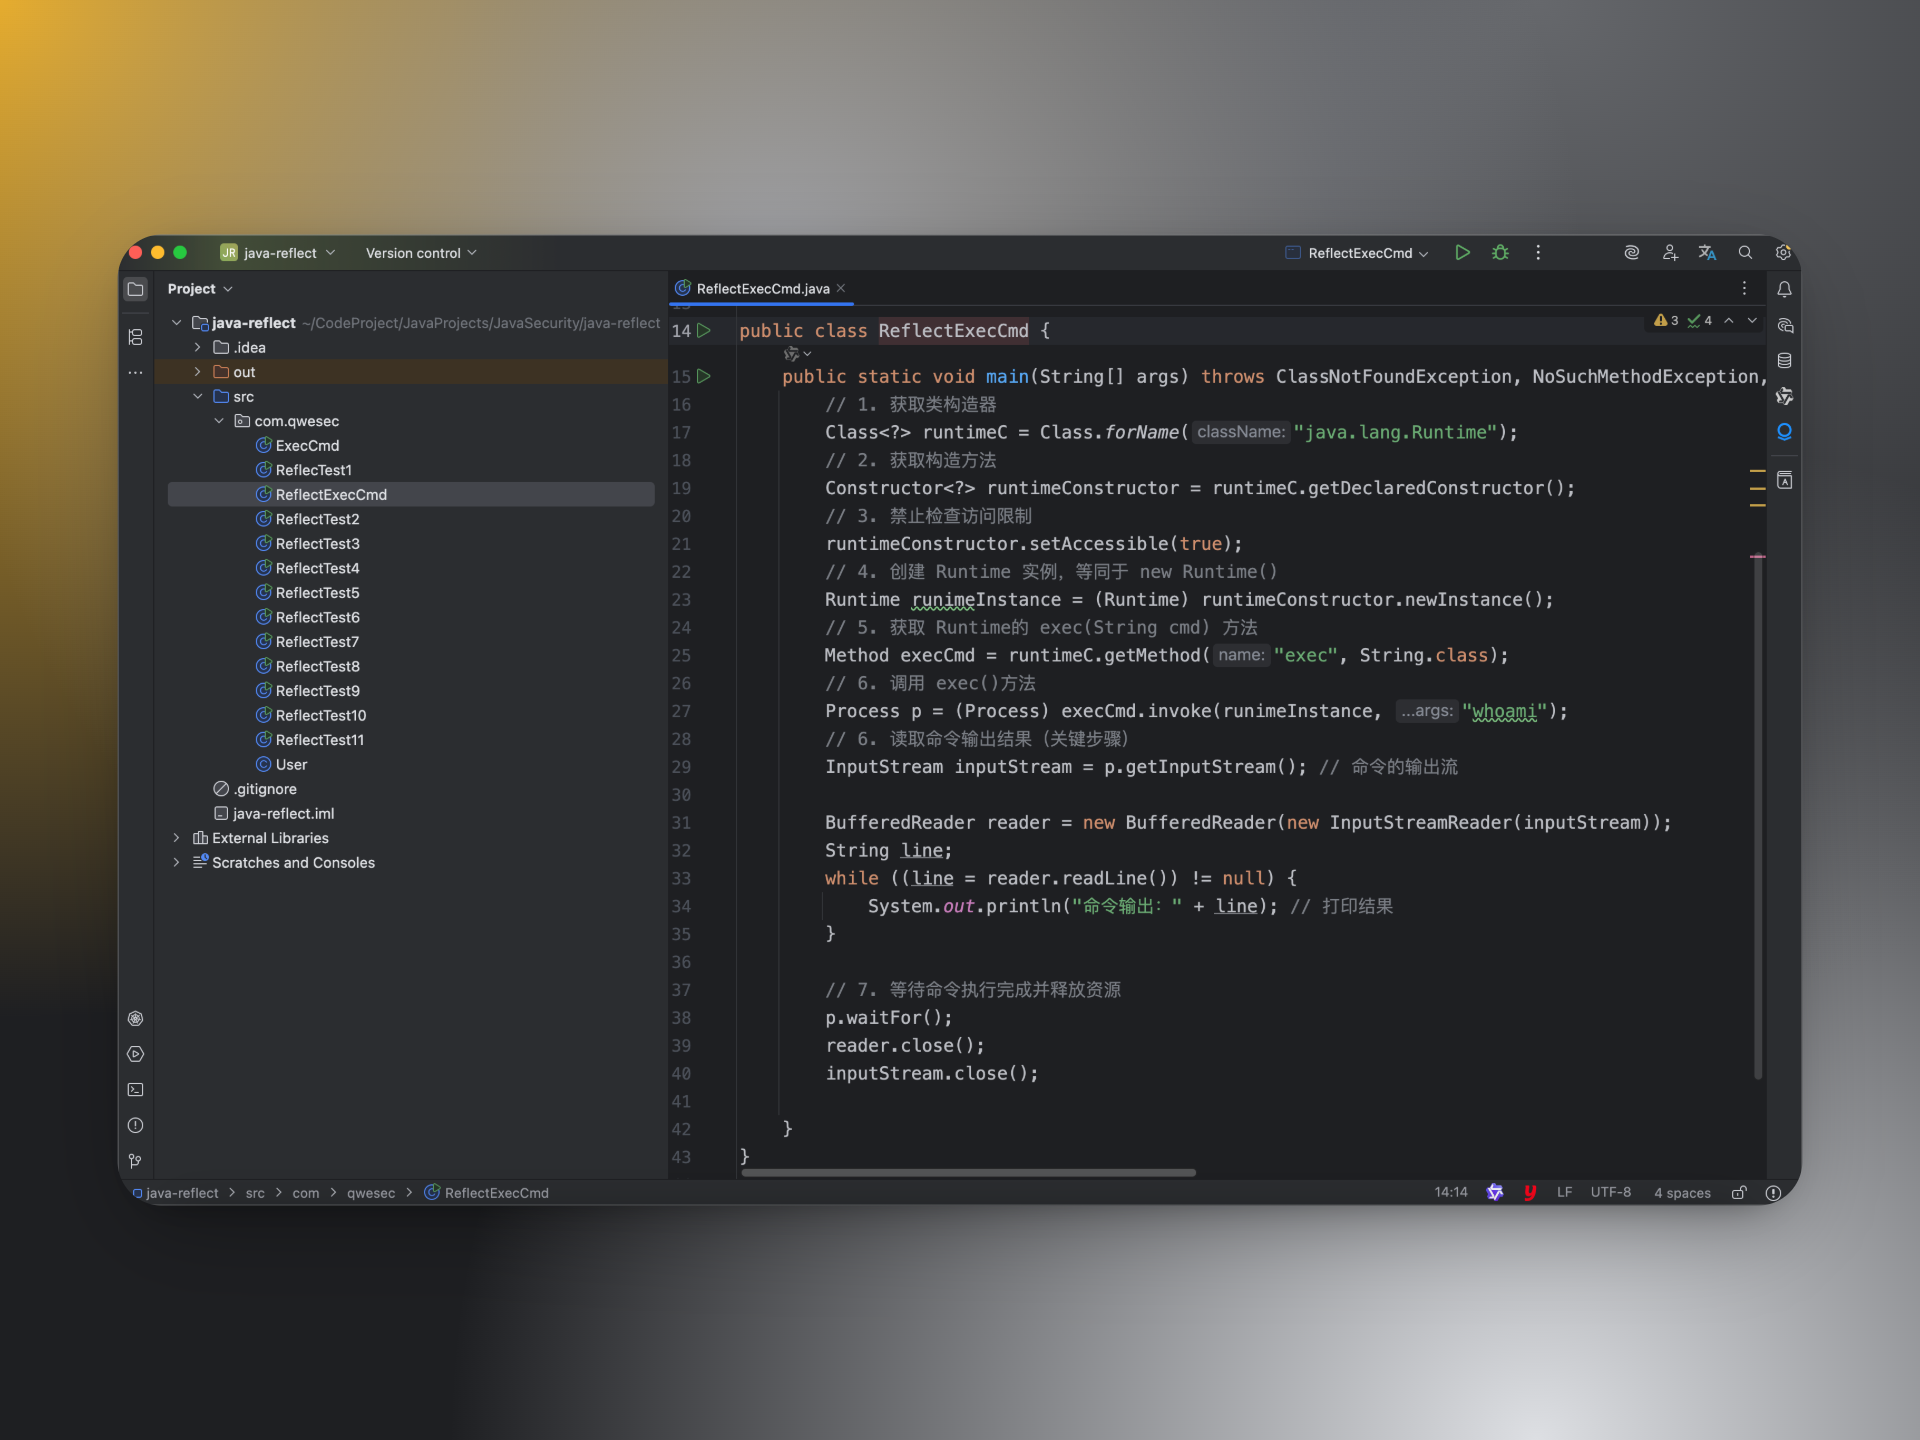Click run gutter arrow on line 15
This screenshot has width=1920, height=1440.
(704, 376)
